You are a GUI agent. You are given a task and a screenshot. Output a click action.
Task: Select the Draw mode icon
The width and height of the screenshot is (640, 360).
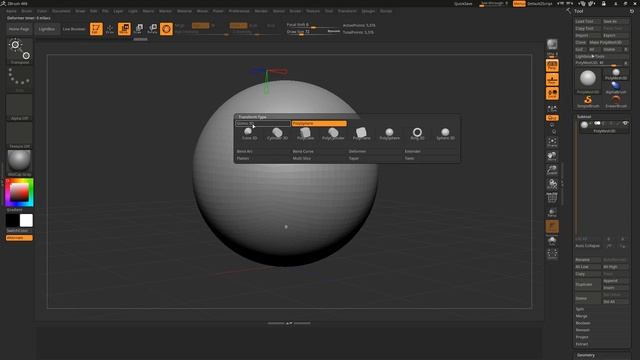[x=110, y=29]
